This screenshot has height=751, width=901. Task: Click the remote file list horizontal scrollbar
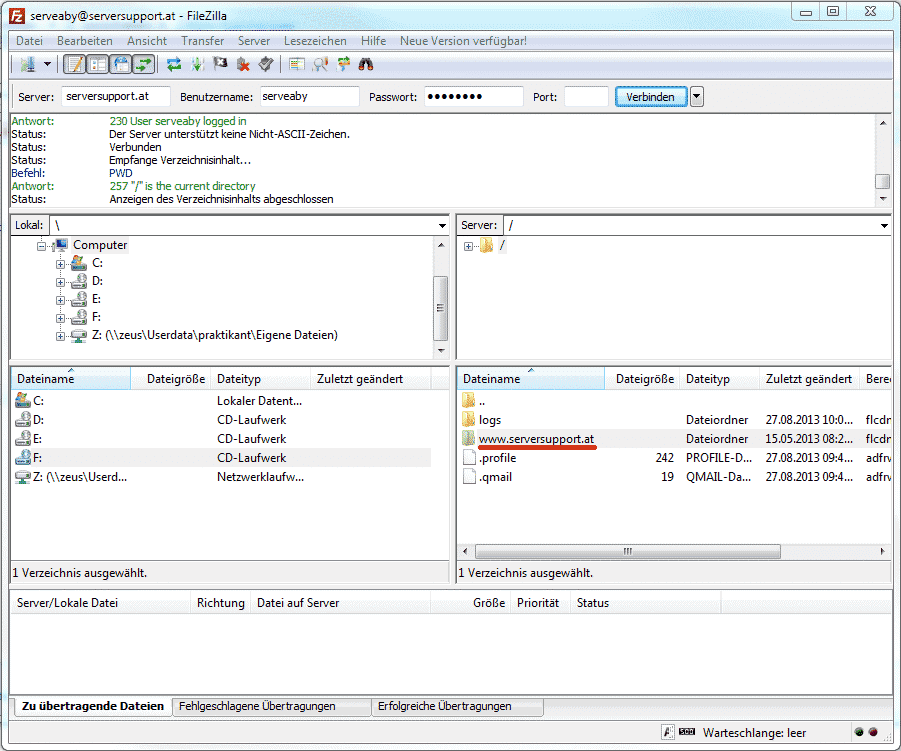pos(626,551)
